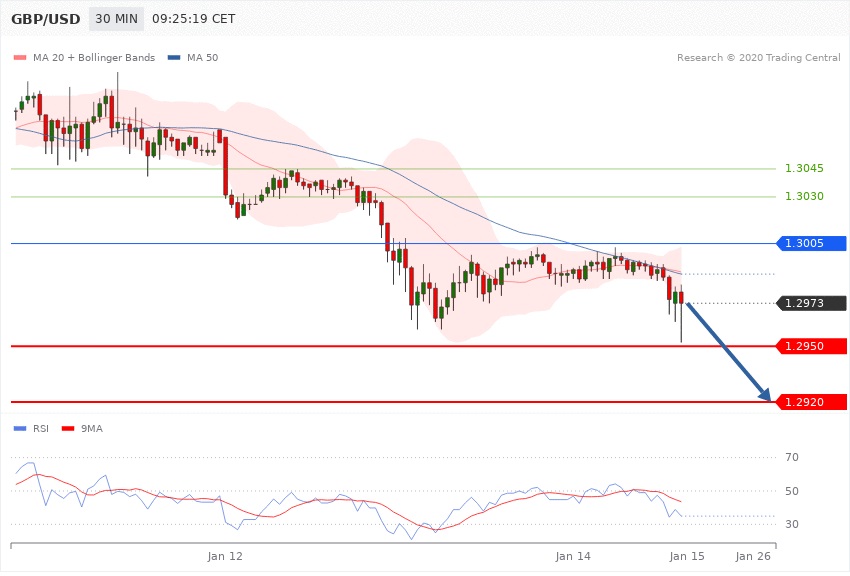Viewport: 850px width, 576px height.
Task: Click the 1.3030 resistance level label
Action: 804,197
